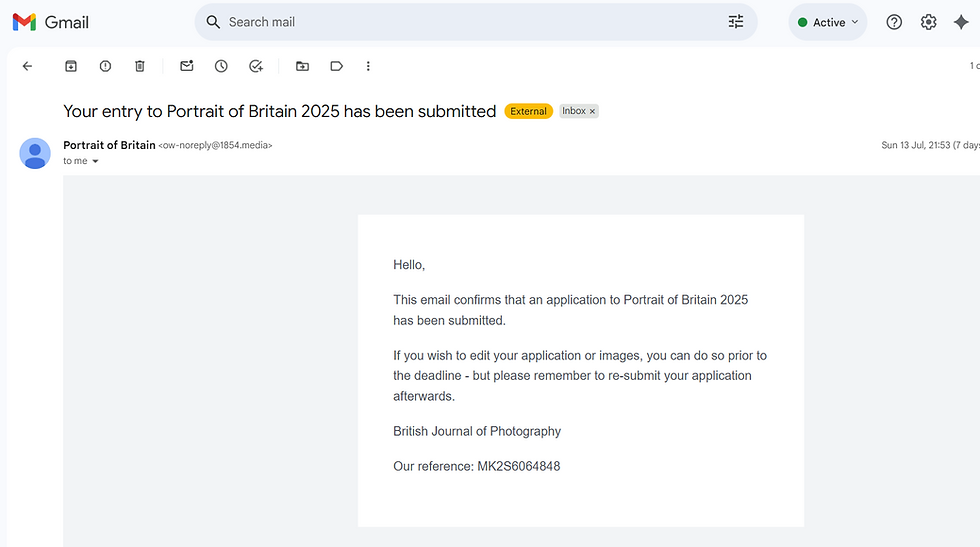Click the Portrait of Britain sender avatar
The height and width of the screenshot is (547, 980).
pos(35,153)
